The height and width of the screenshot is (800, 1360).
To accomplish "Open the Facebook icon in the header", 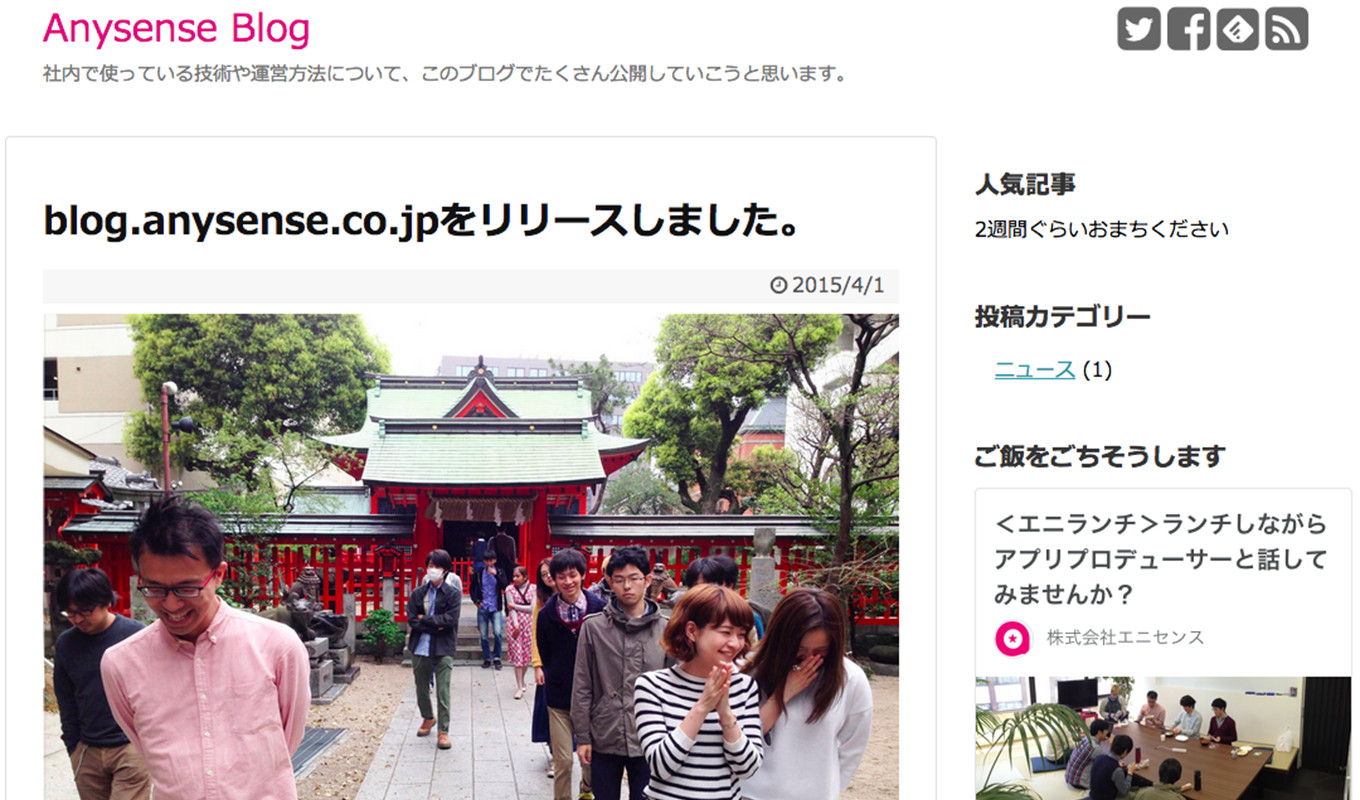I will click(x=1188, y=28).
